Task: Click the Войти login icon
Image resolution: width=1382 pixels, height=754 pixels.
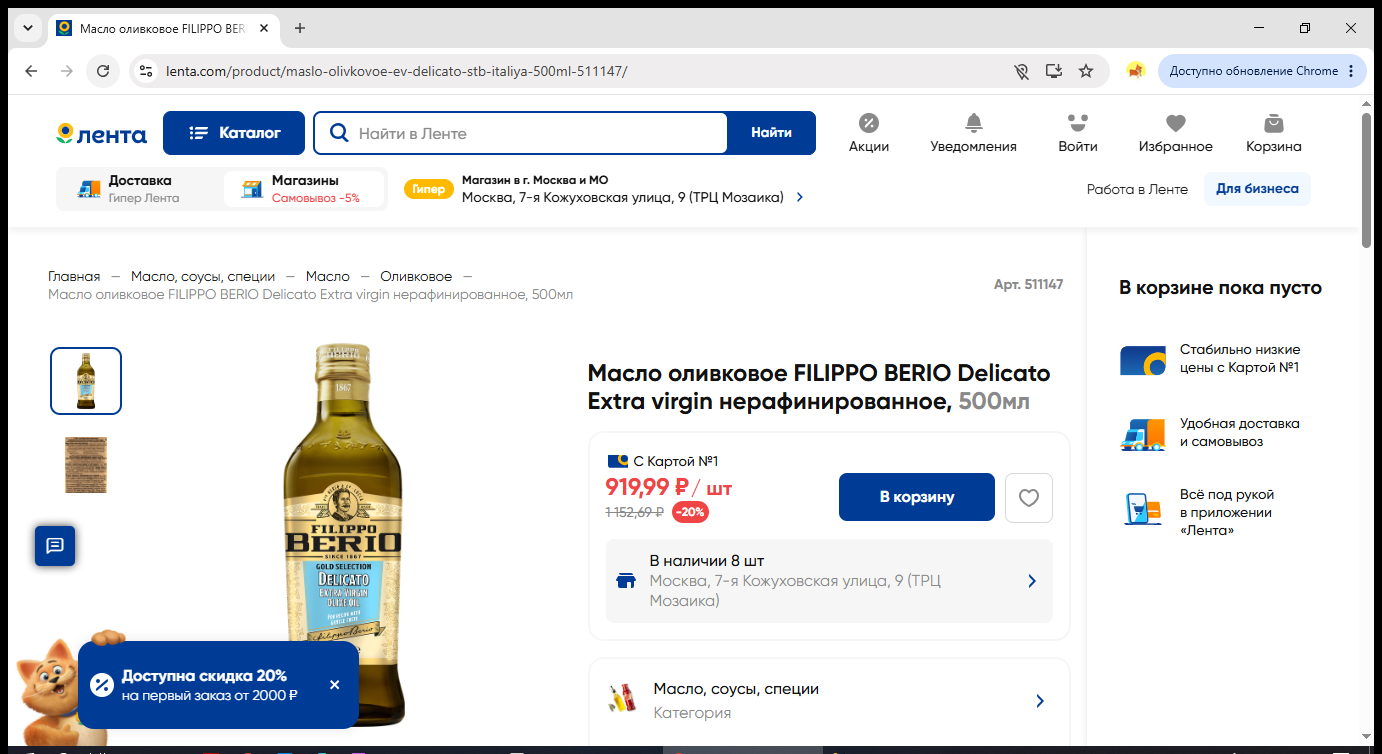Action: [x=1077, y=133]
